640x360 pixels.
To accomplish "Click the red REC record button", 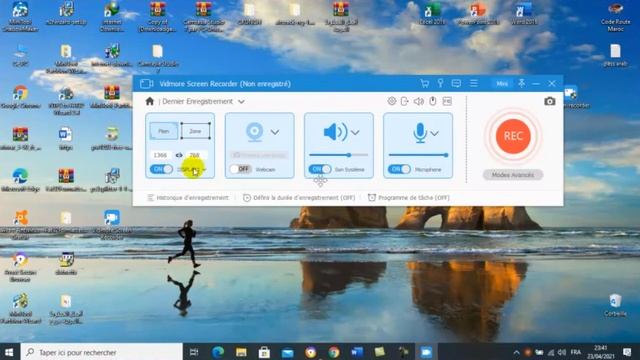I will click(513, 136).
